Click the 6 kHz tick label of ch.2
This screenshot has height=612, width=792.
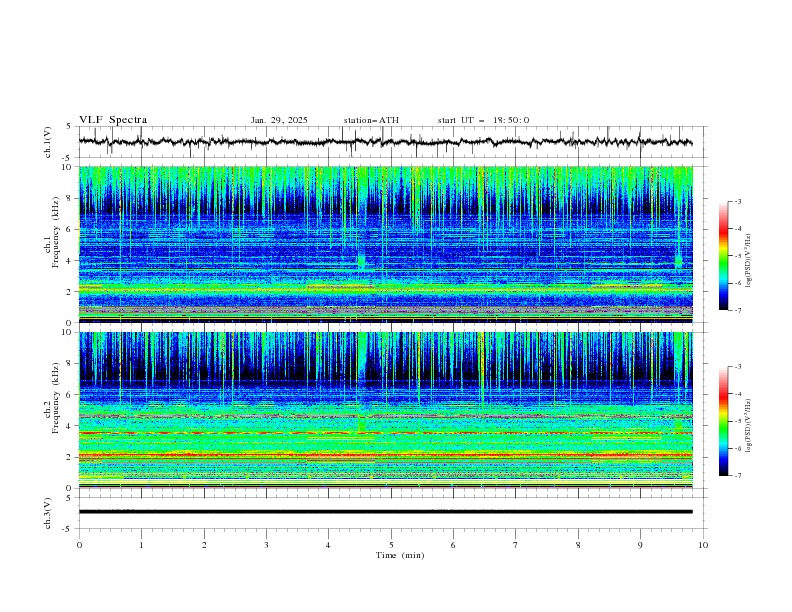pos(68,395)
